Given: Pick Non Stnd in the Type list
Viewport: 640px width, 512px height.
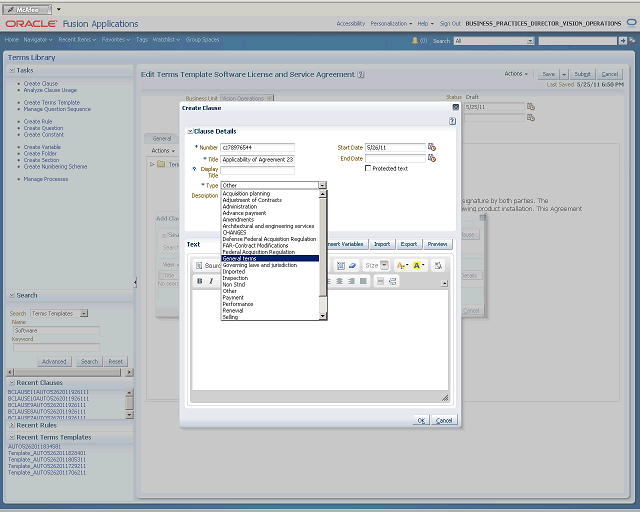Looking at the screenshot, I should [x=270, y=285].
